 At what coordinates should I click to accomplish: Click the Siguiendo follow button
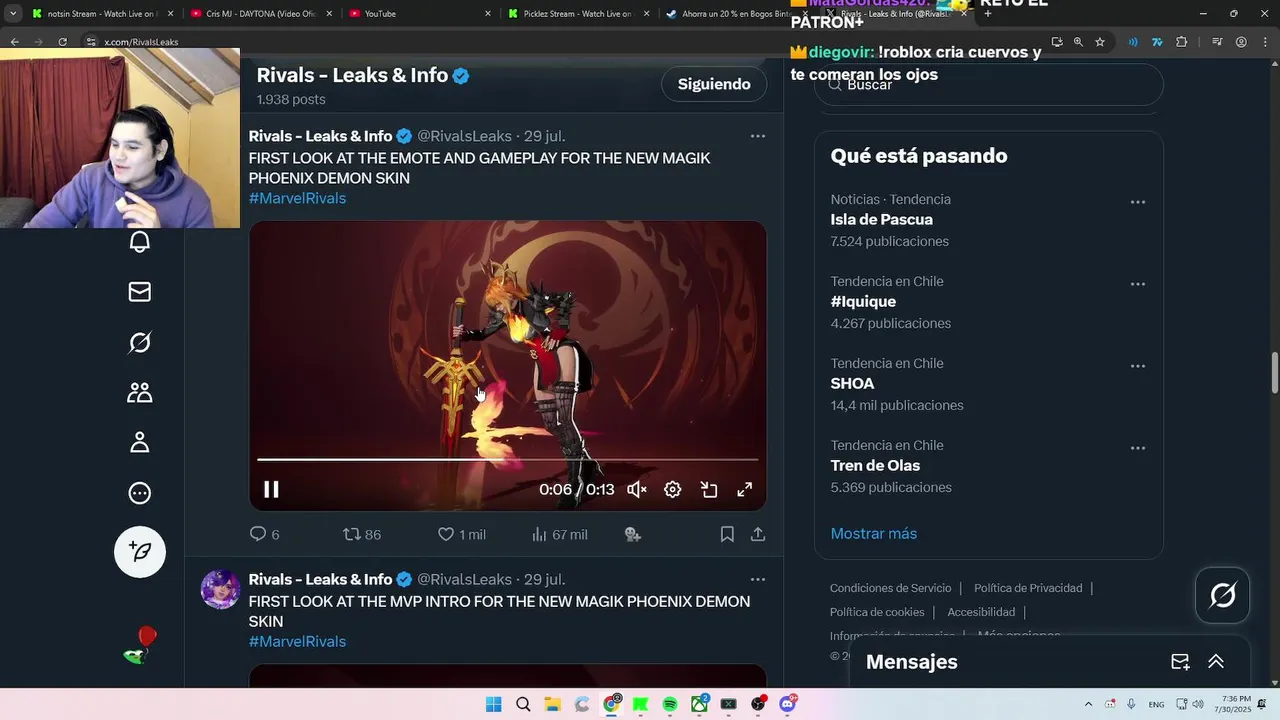click(x=714, y=84)
